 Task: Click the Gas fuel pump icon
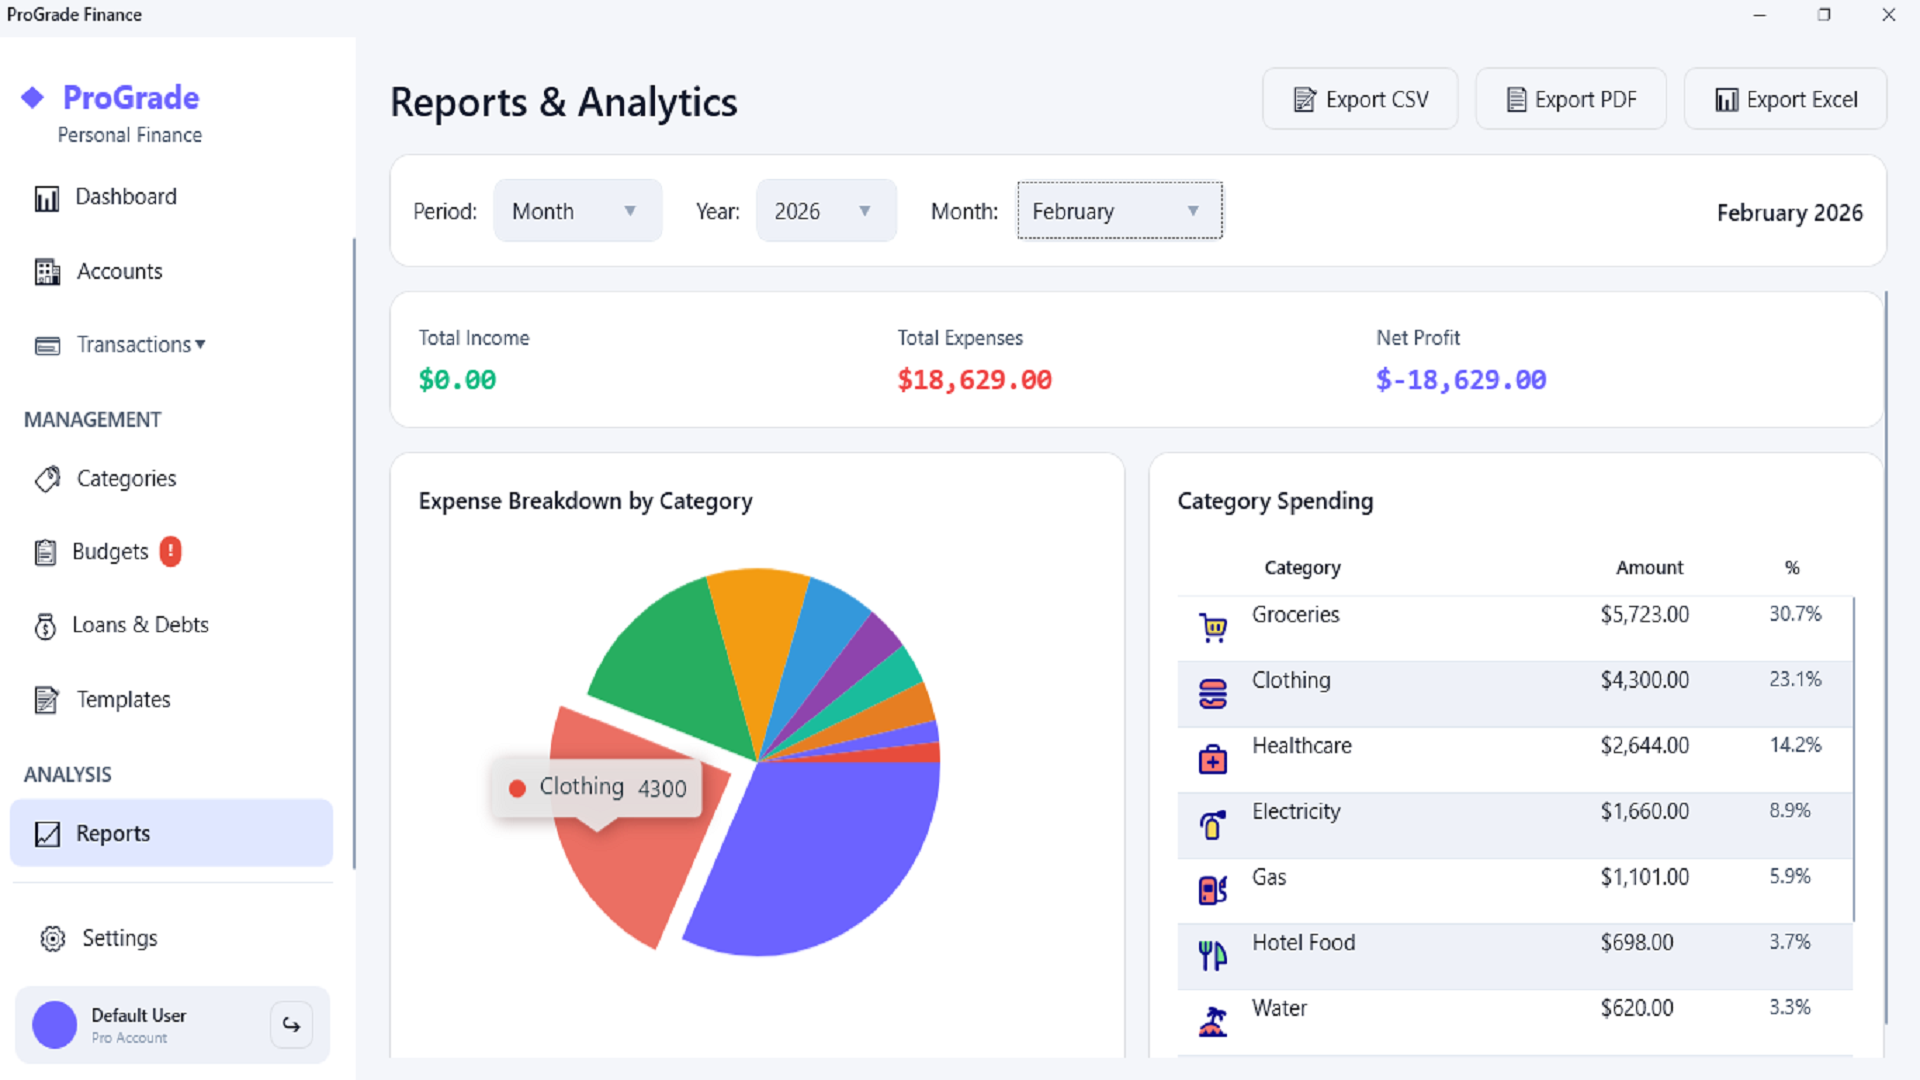(x=1213, y=890)
